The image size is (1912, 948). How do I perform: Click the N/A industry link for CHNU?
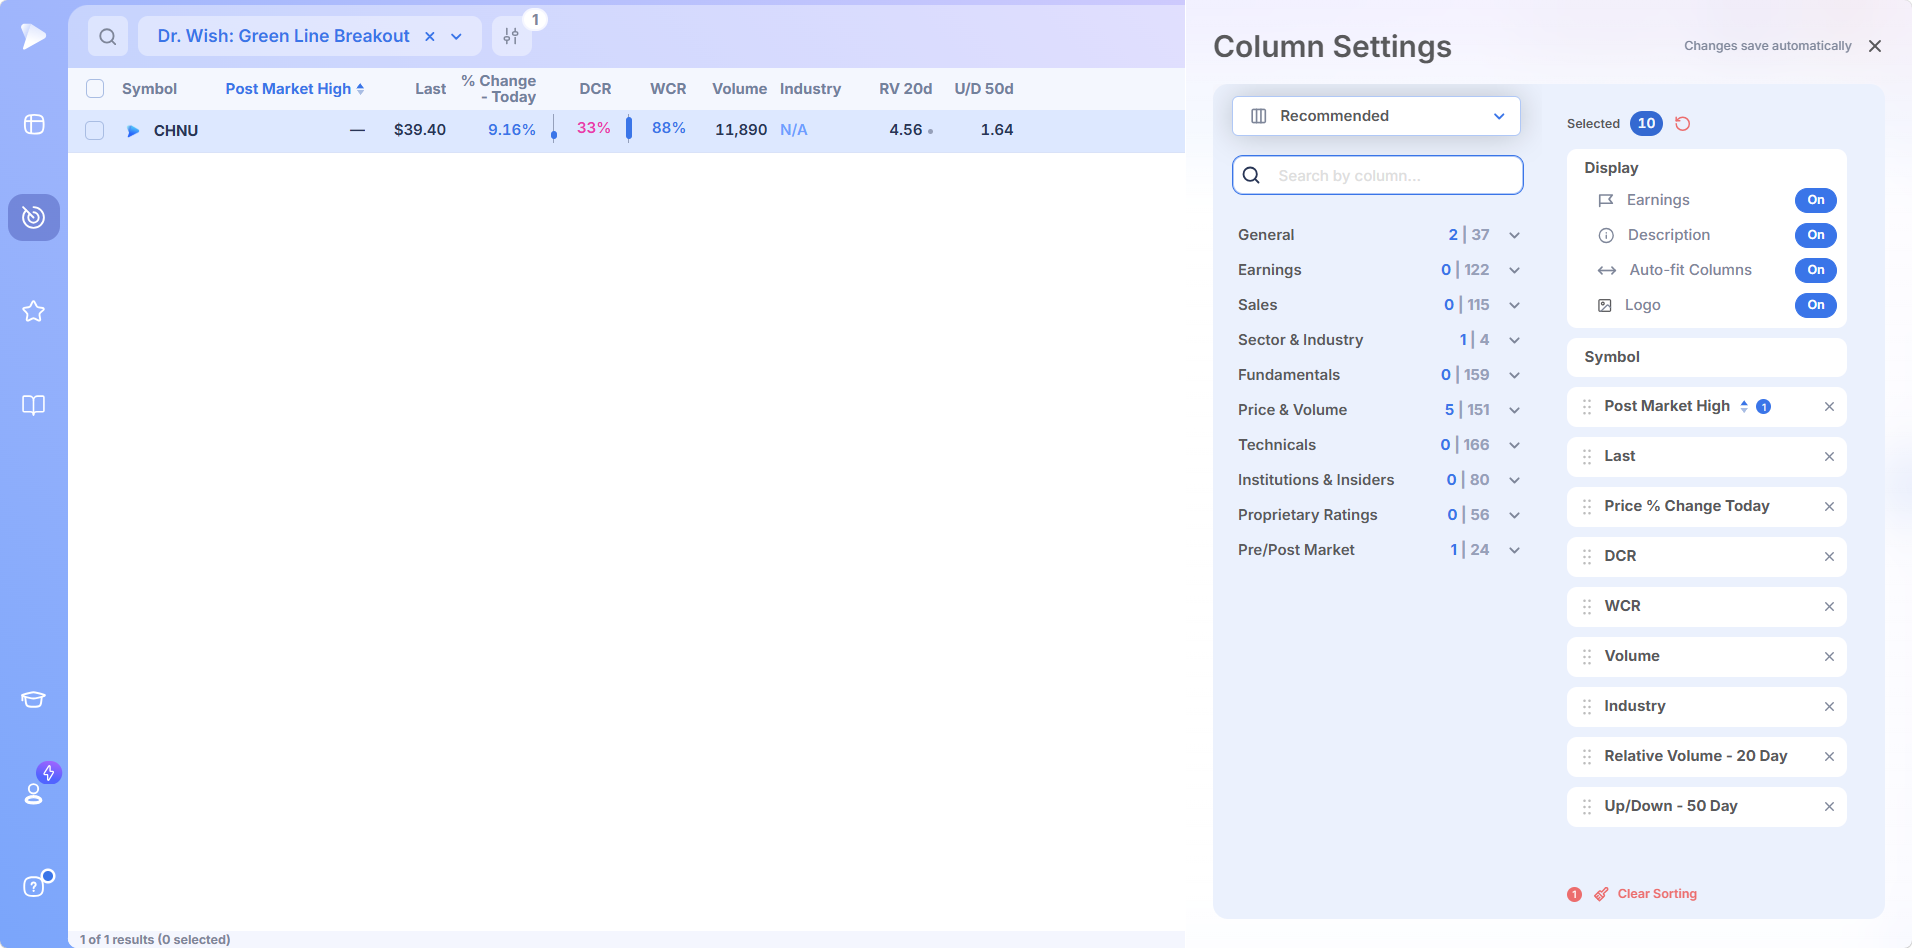(x=794, y=130)
